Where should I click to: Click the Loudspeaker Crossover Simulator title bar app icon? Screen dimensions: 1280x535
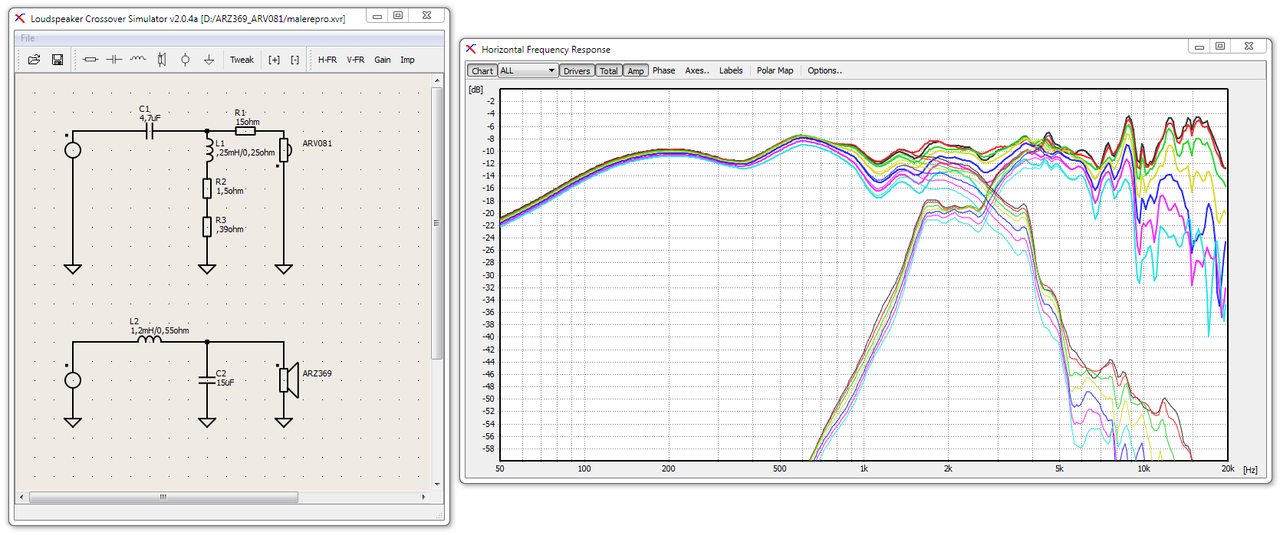click(x=20, y=16)
